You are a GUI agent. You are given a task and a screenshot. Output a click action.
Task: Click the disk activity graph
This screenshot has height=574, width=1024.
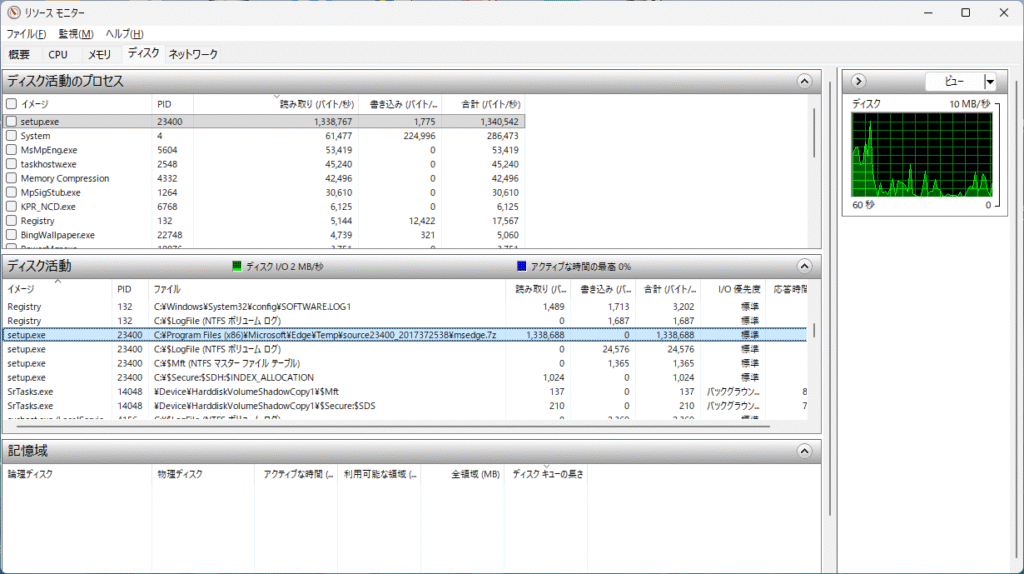pos(921,154)
